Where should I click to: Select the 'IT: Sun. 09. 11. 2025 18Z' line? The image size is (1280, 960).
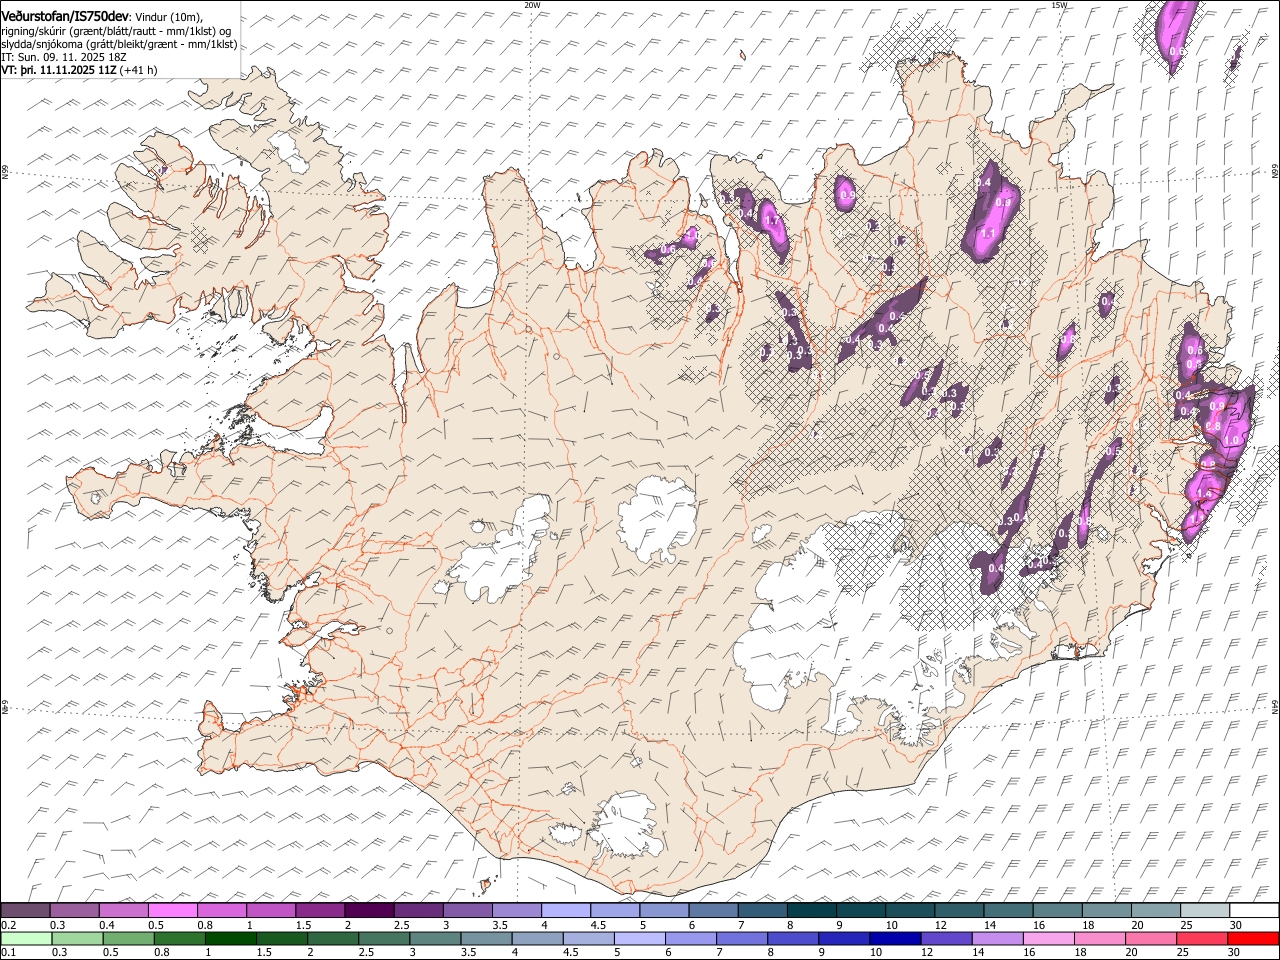(64, 58)
